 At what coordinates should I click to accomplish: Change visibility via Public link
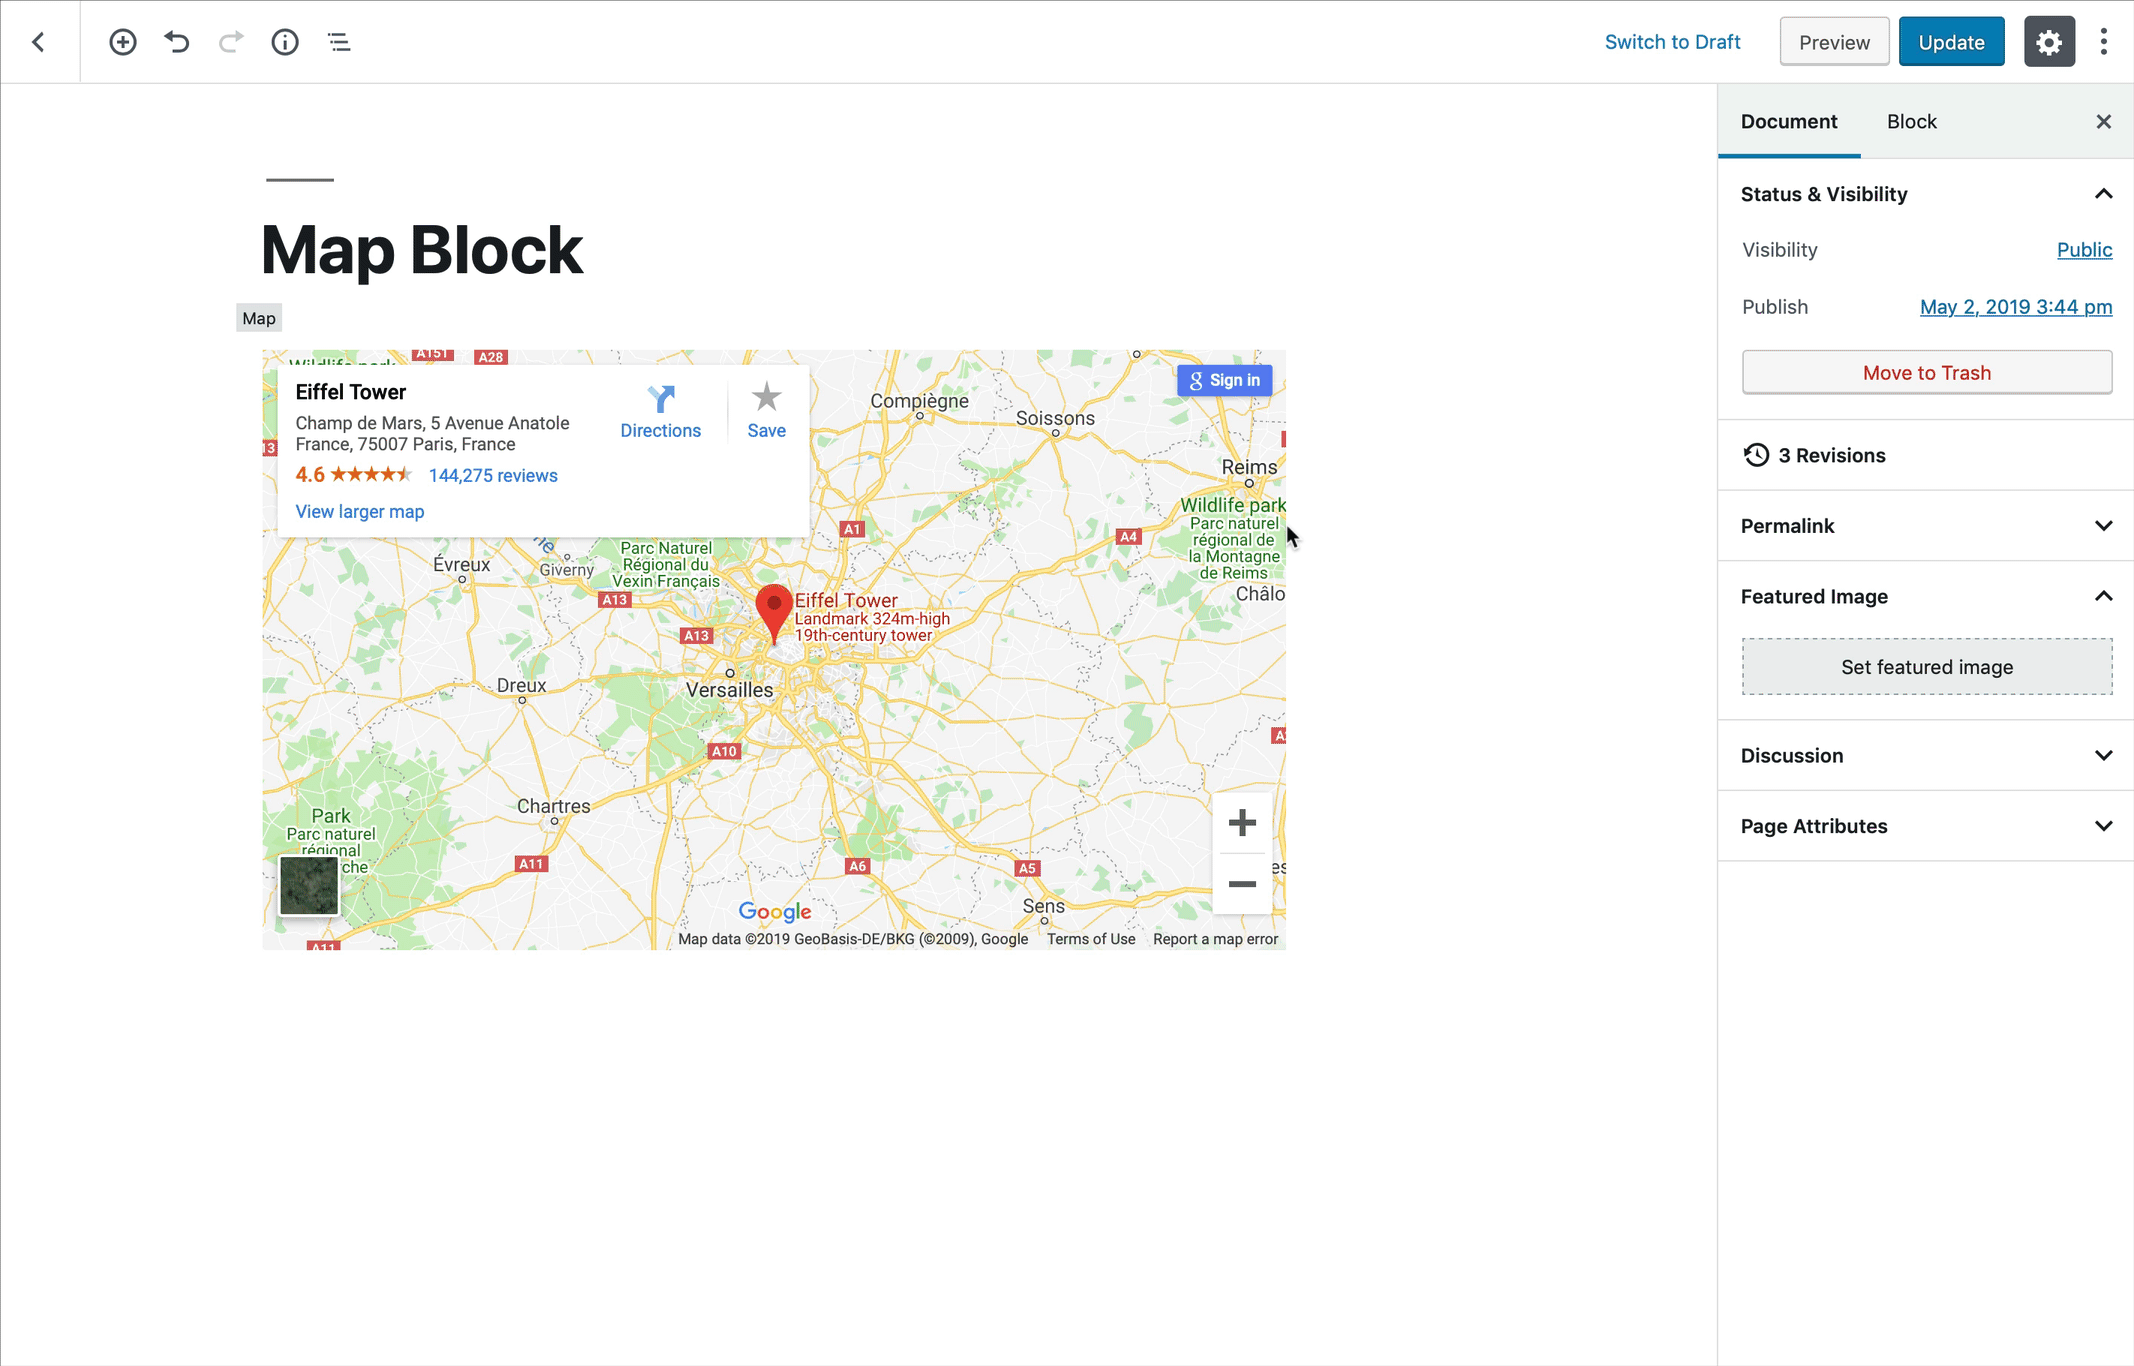(x=2084, y=250)
